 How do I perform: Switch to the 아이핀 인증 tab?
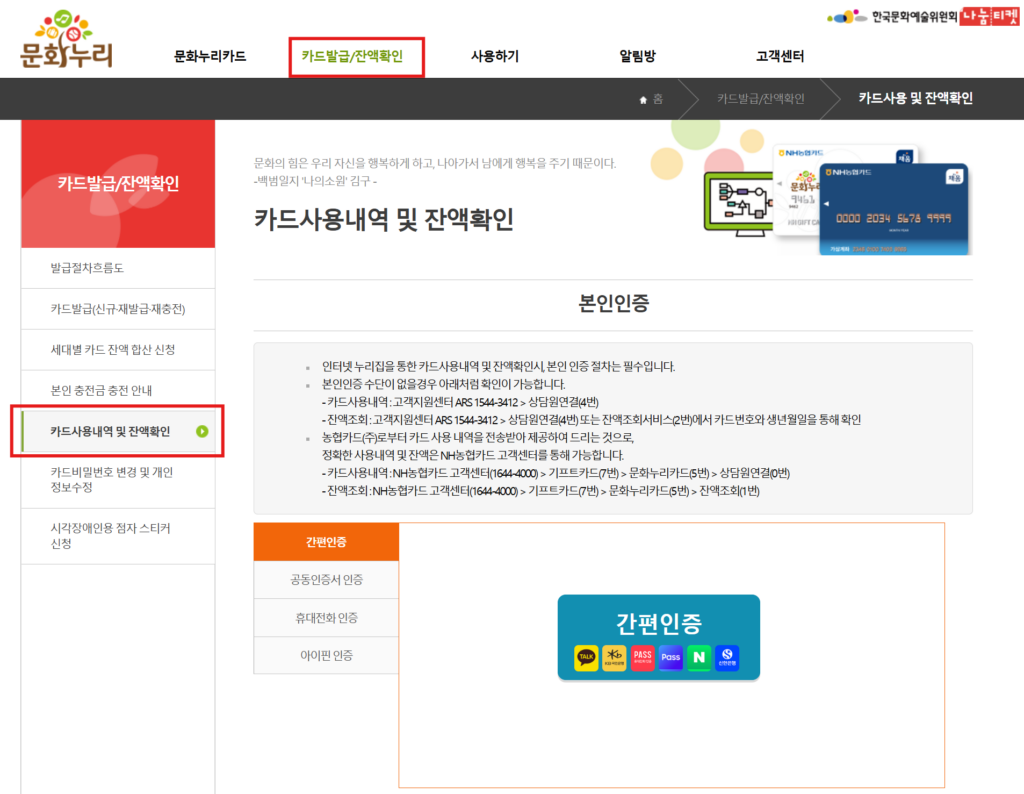pyautogui.click(x=326, y=655)
